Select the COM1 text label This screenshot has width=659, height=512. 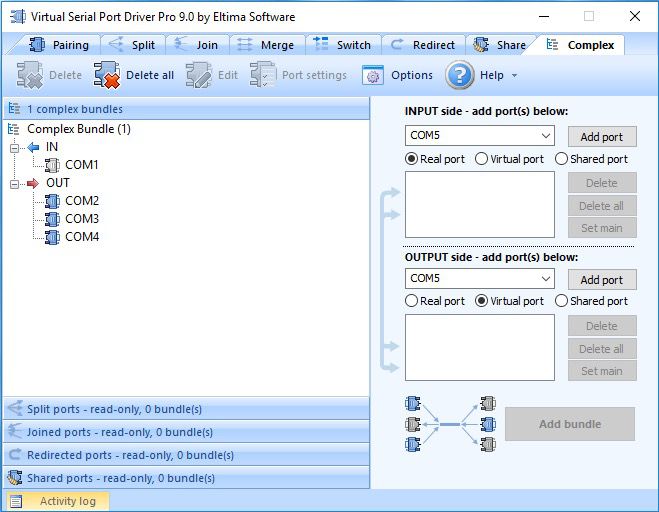click(x=82, y=165)
